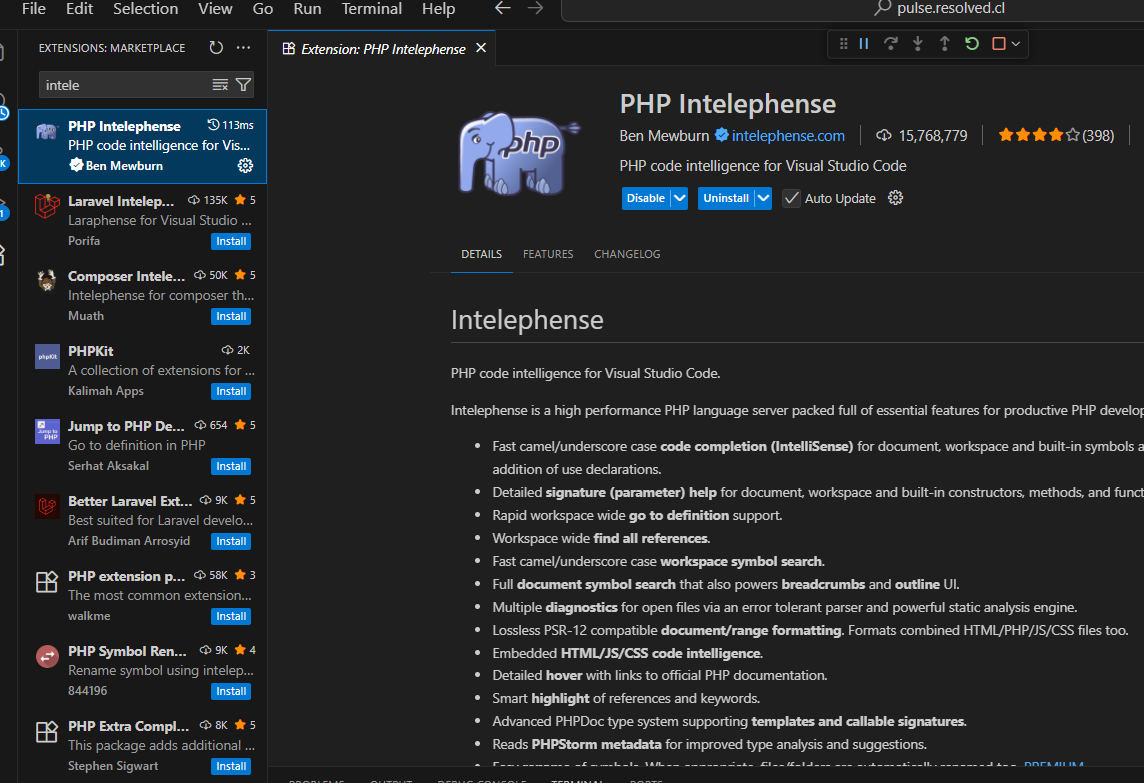Expand the Uninstall dropdown arrow
The image size is (1144, 783).
click(763, 198)
